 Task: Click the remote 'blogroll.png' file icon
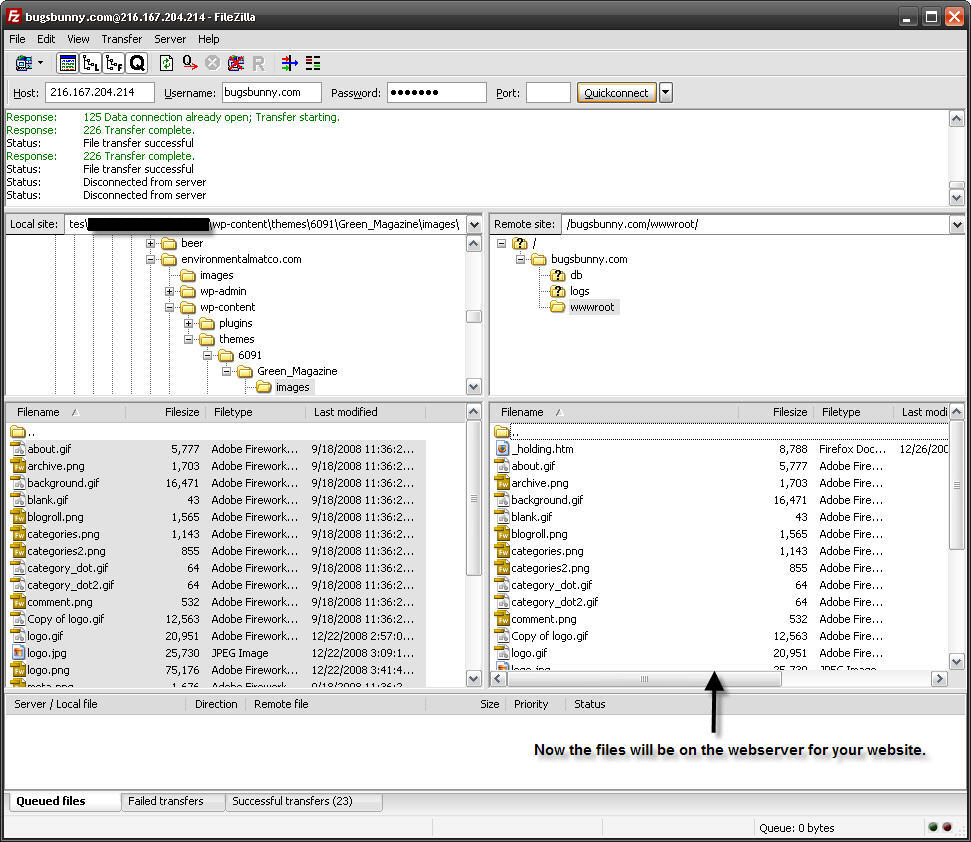[x=502, y=534]
